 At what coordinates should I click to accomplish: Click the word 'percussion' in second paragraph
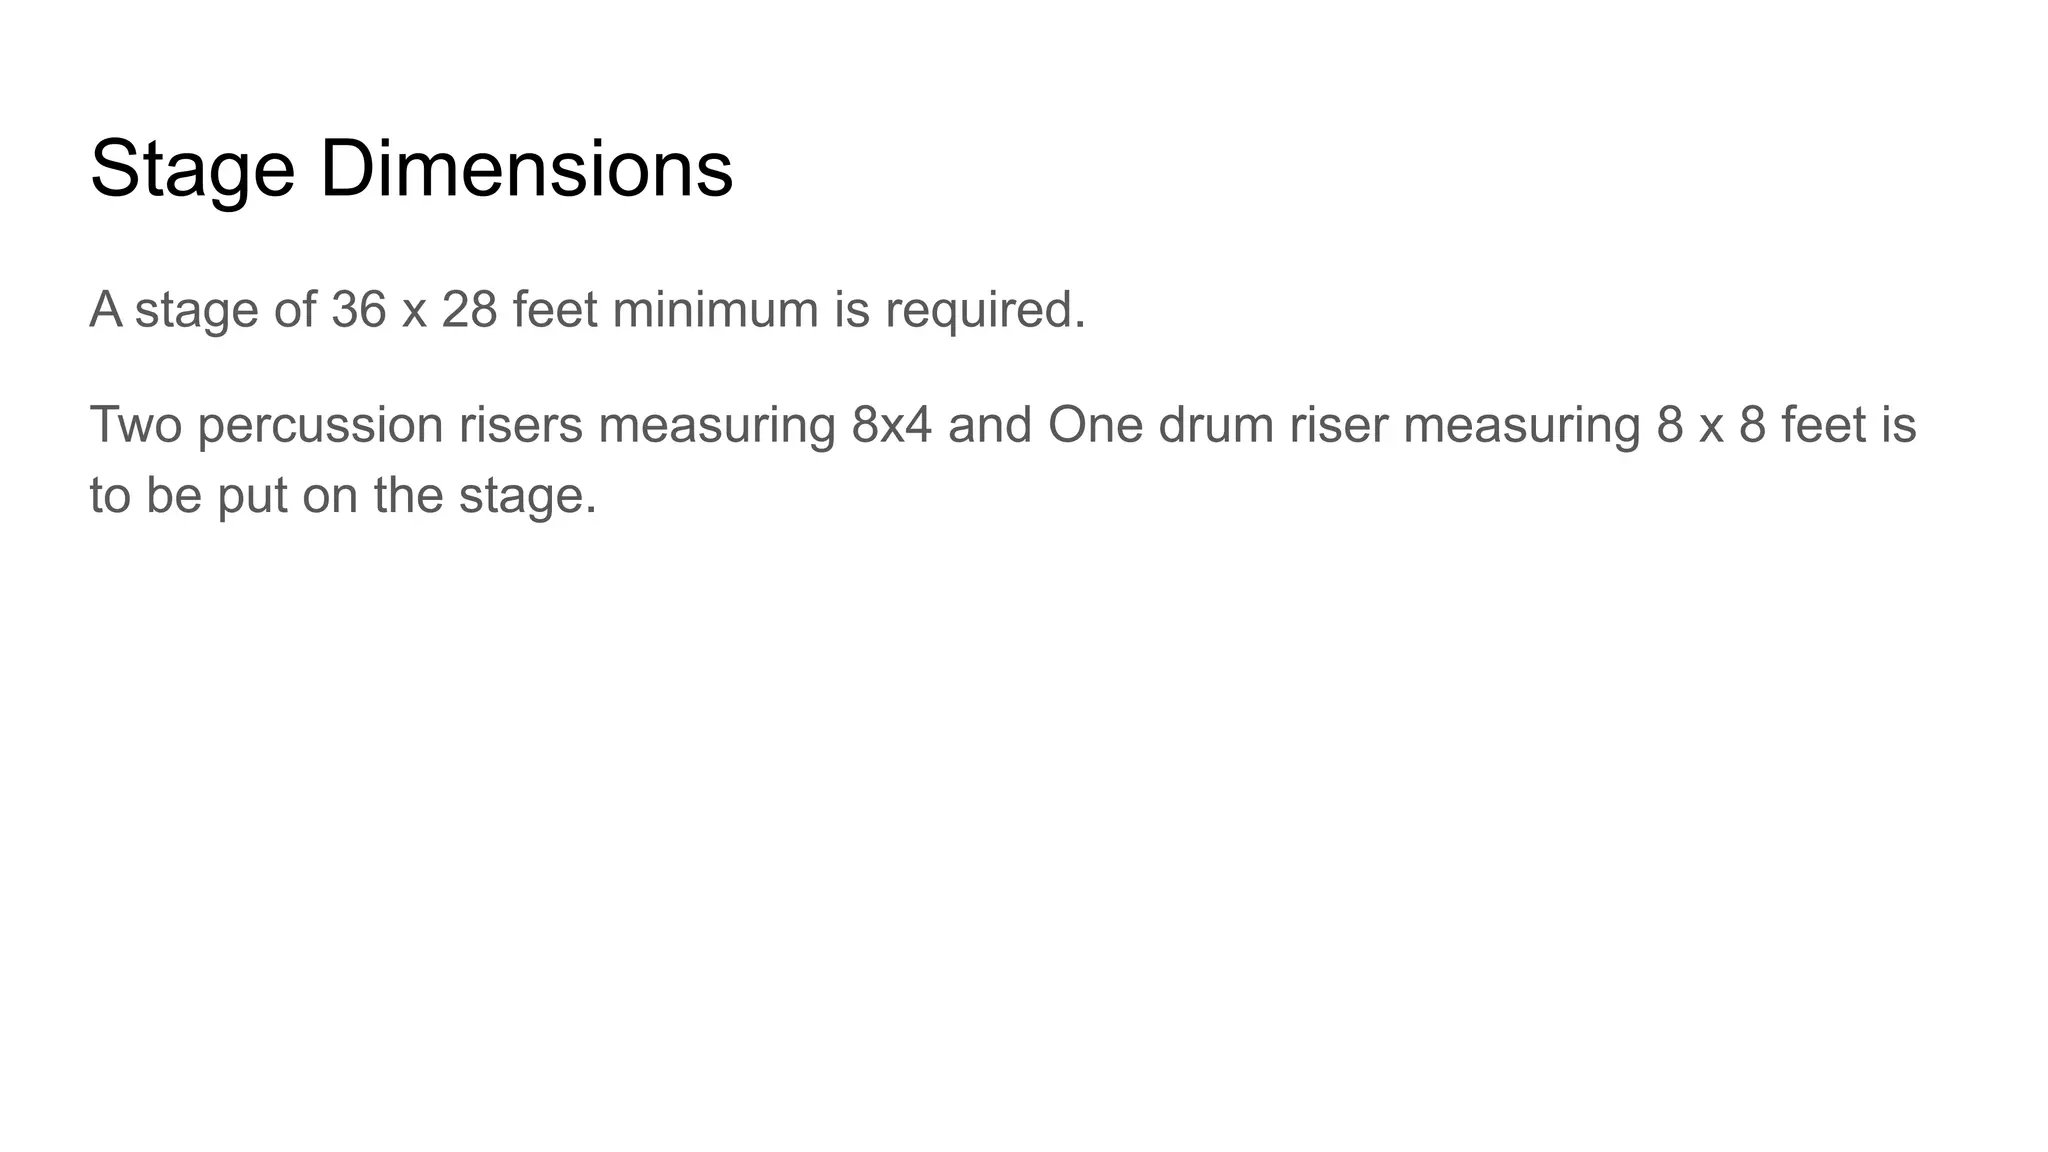320,426
